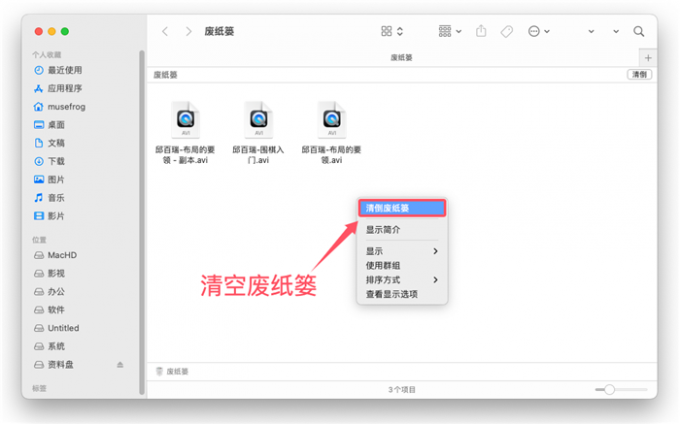Eject the 资料盘 volume
The width and height of the screenshot is (680, 424).
(x=120, y=365)
